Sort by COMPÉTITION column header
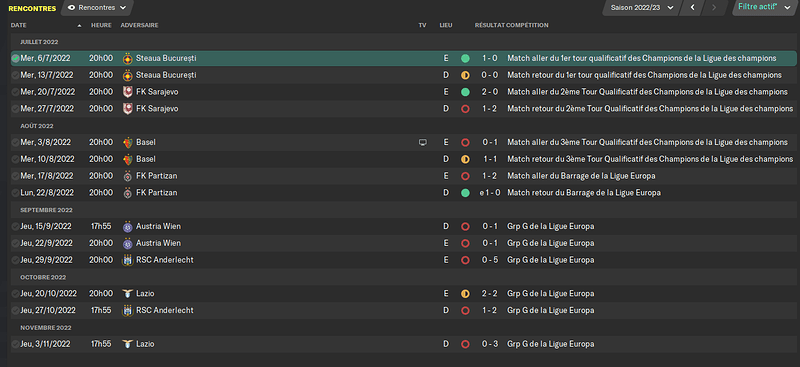Viewport: 800px width, 367px height. tap(528, 25)
